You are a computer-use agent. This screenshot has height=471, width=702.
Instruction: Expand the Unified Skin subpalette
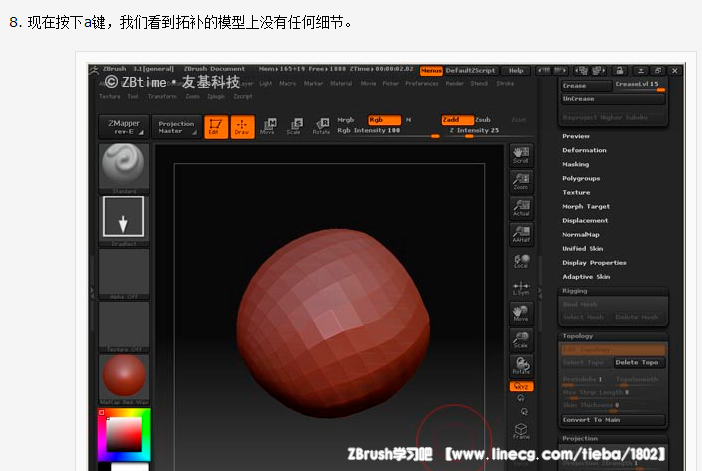582,248
